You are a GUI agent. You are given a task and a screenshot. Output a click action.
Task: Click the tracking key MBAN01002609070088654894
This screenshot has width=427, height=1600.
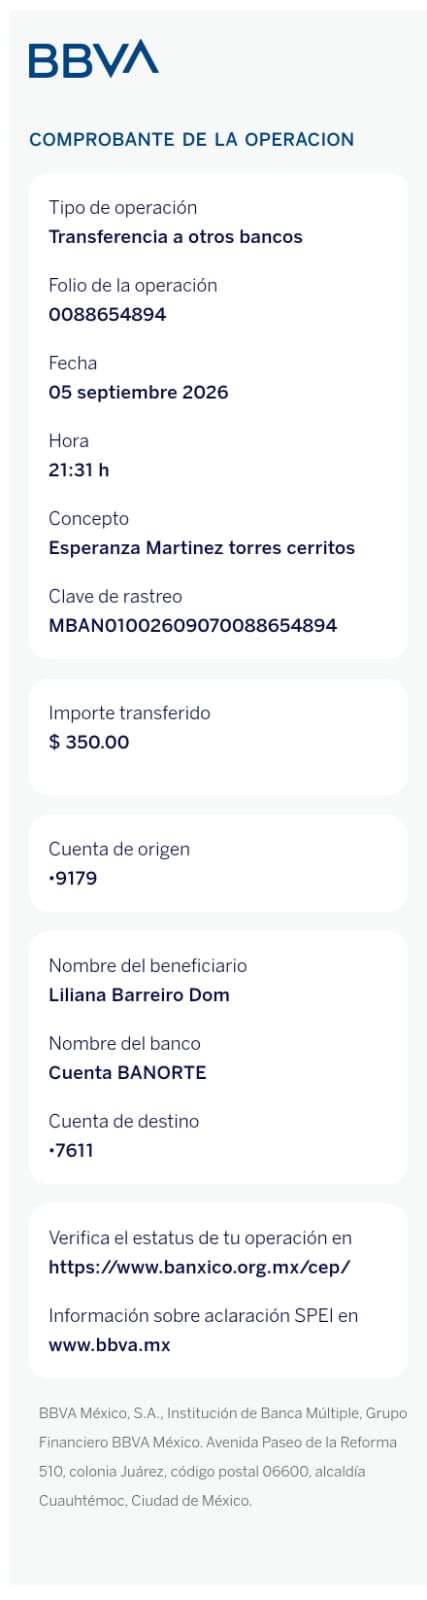pyautogui.click(x=193, y=626)
